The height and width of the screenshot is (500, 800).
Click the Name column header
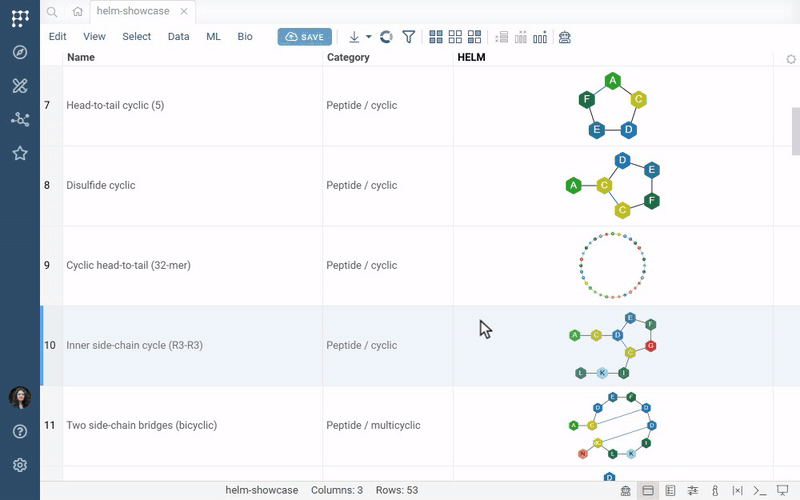click(x=192, y=58)
